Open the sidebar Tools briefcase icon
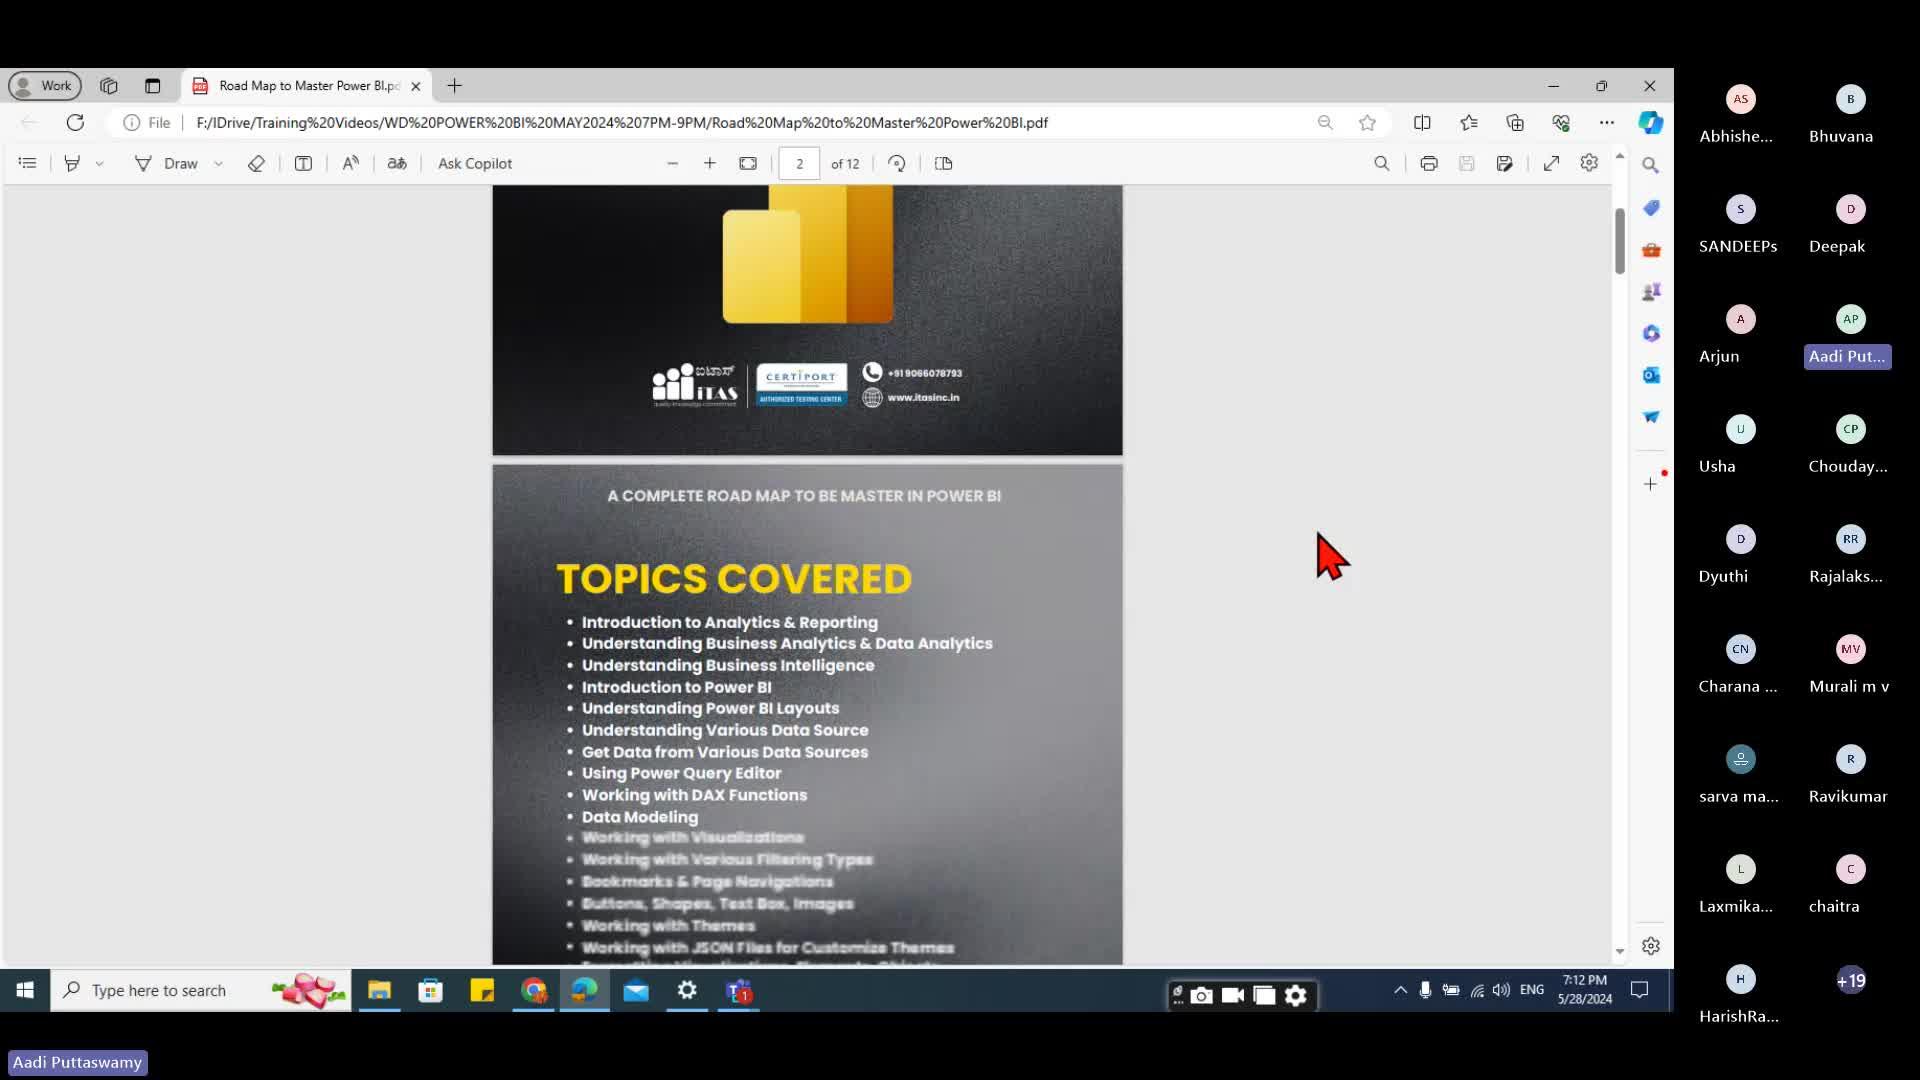 [x=1651, y=249]
